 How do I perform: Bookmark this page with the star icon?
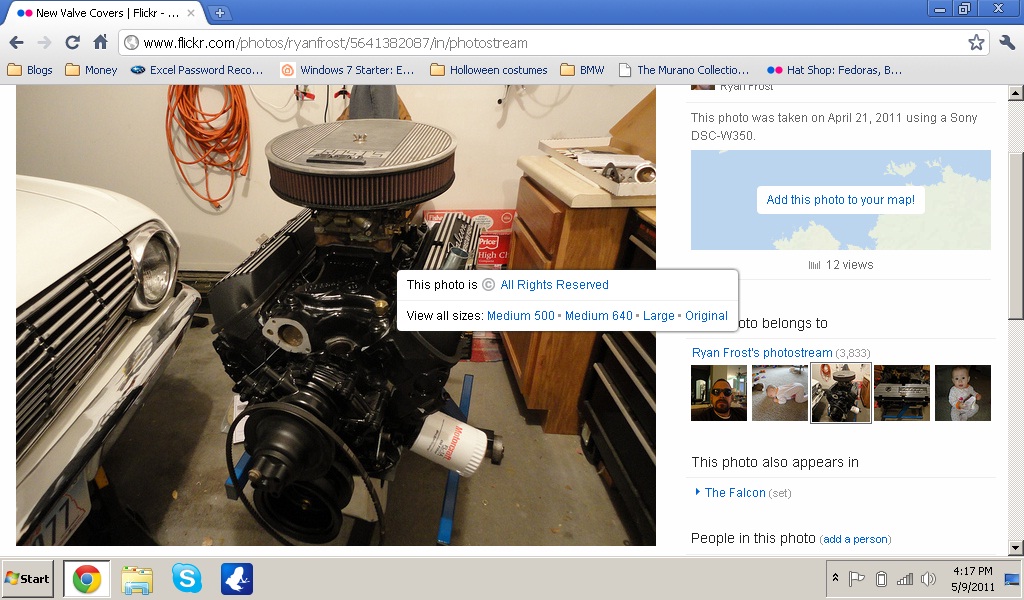point(976,43)
